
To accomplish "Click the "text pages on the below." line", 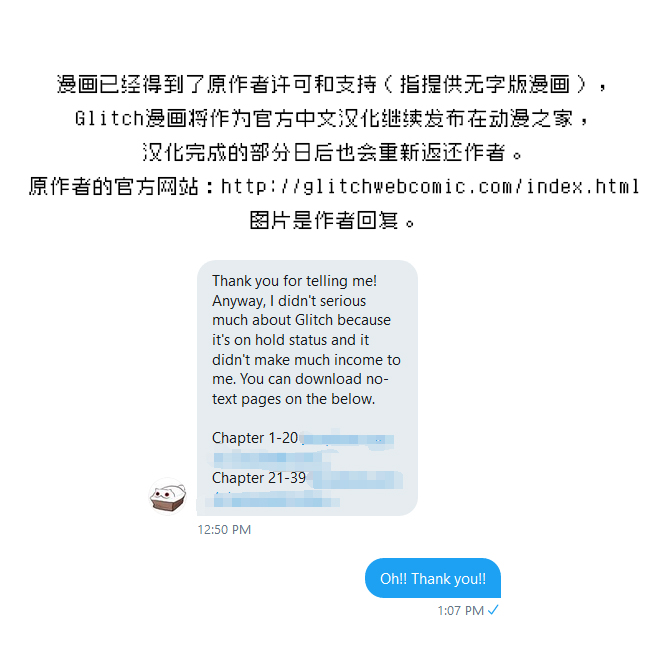I will [293, 399].
